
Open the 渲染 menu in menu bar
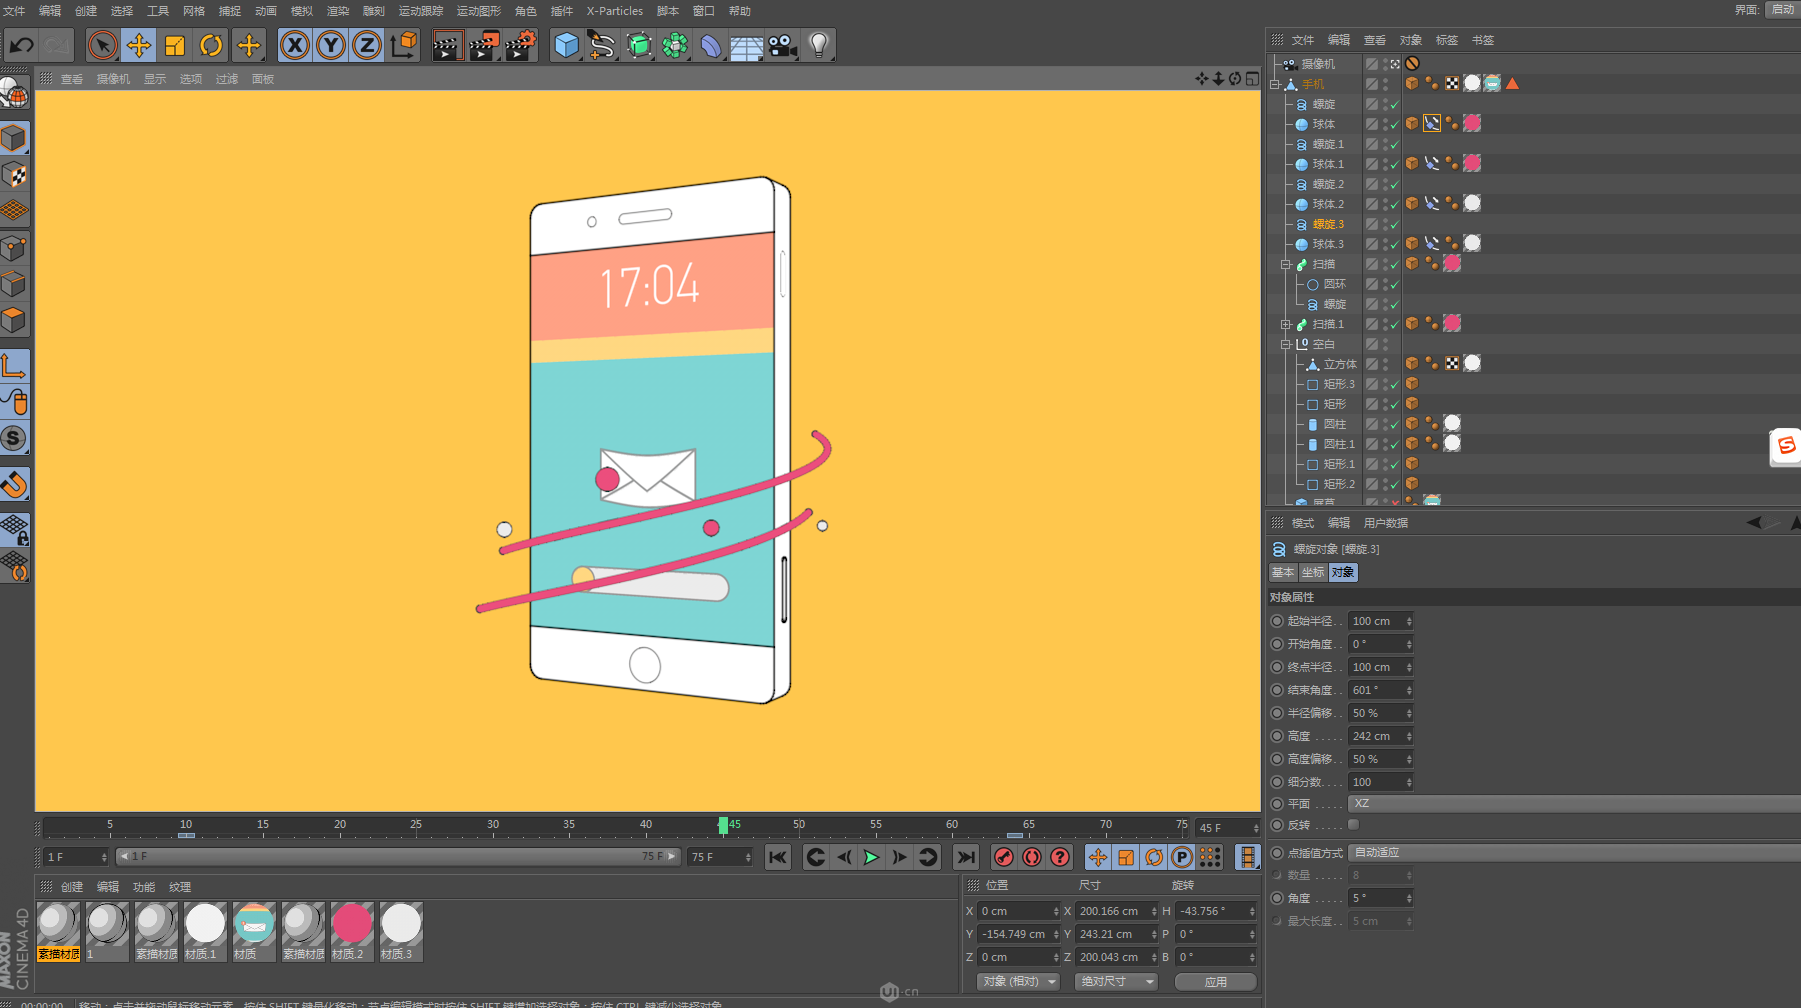[x=337, y=11]
